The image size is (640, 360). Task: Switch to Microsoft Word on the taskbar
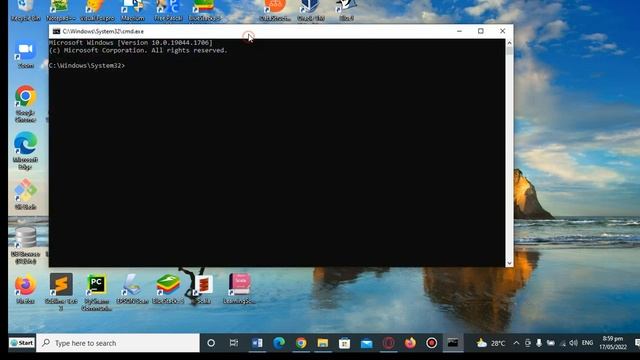click(x=257, y=343)
